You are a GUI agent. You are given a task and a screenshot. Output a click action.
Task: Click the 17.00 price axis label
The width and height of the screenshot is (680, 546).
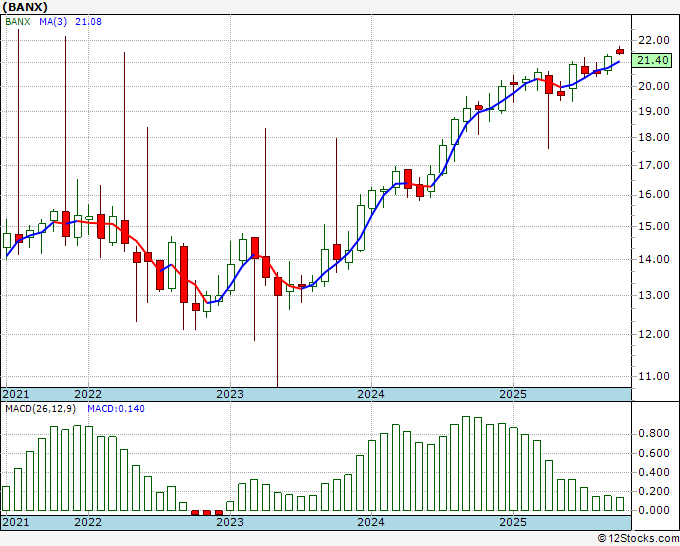(653, 165)
